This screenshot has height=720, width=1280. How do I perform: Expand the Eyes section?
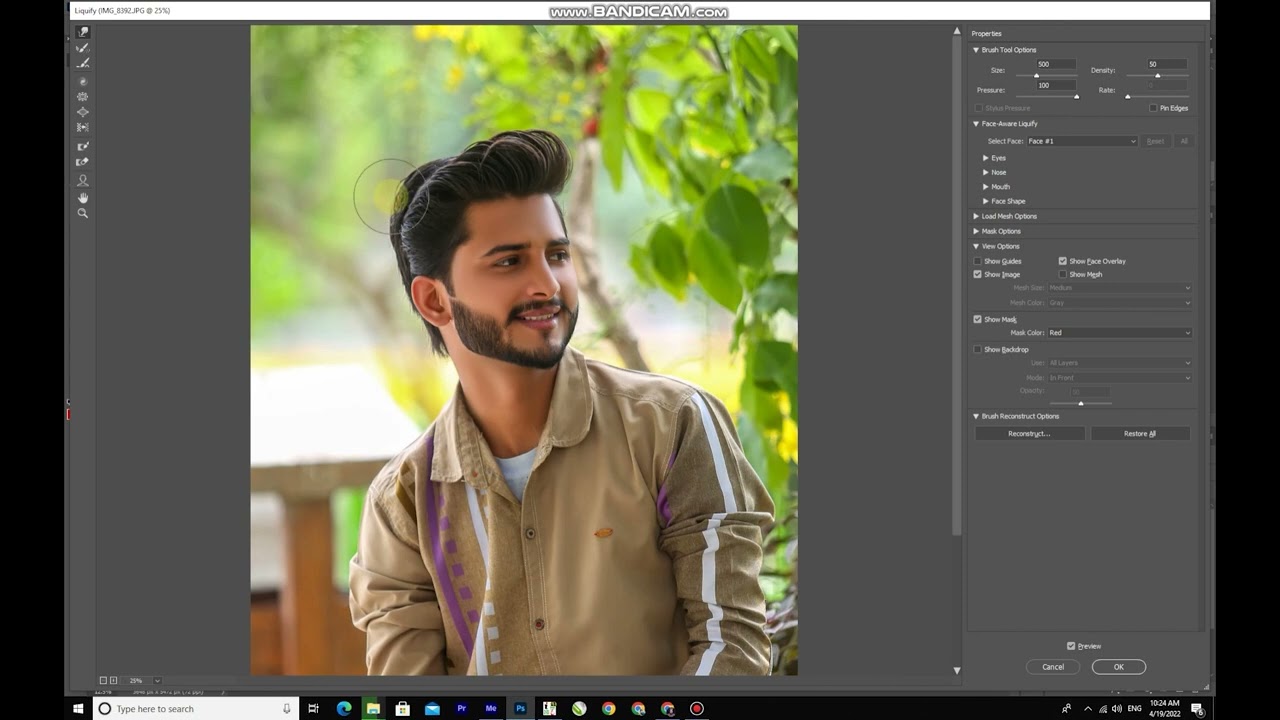(x=986, y=158)
